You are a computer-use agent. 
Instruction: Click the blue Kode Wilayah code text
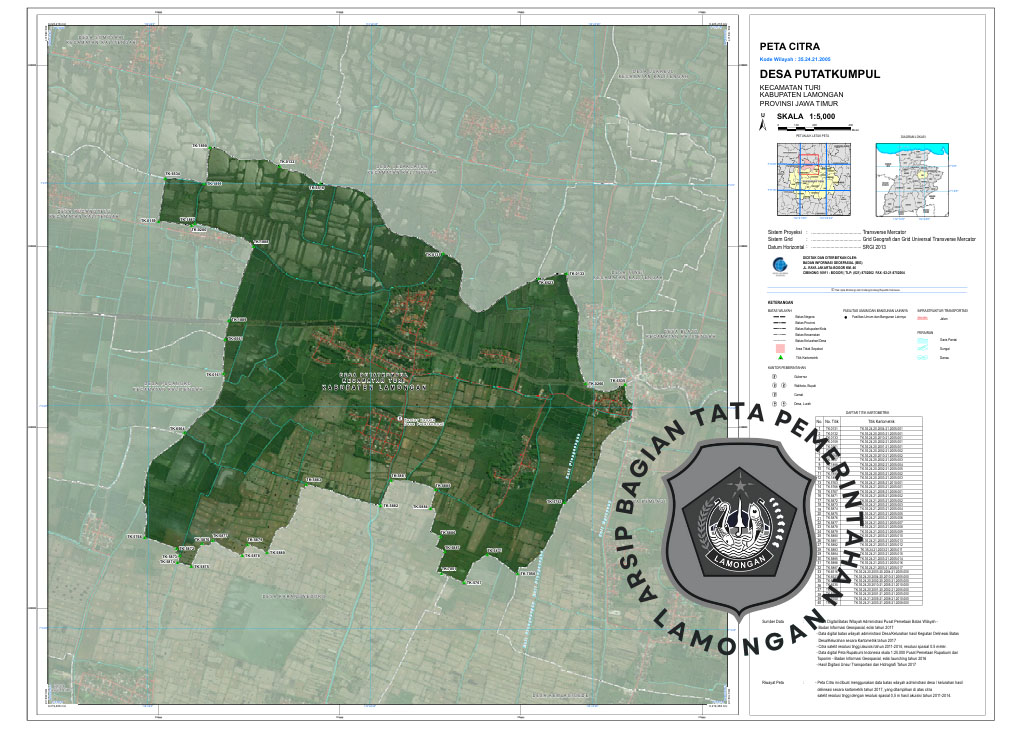coord(796,59)
